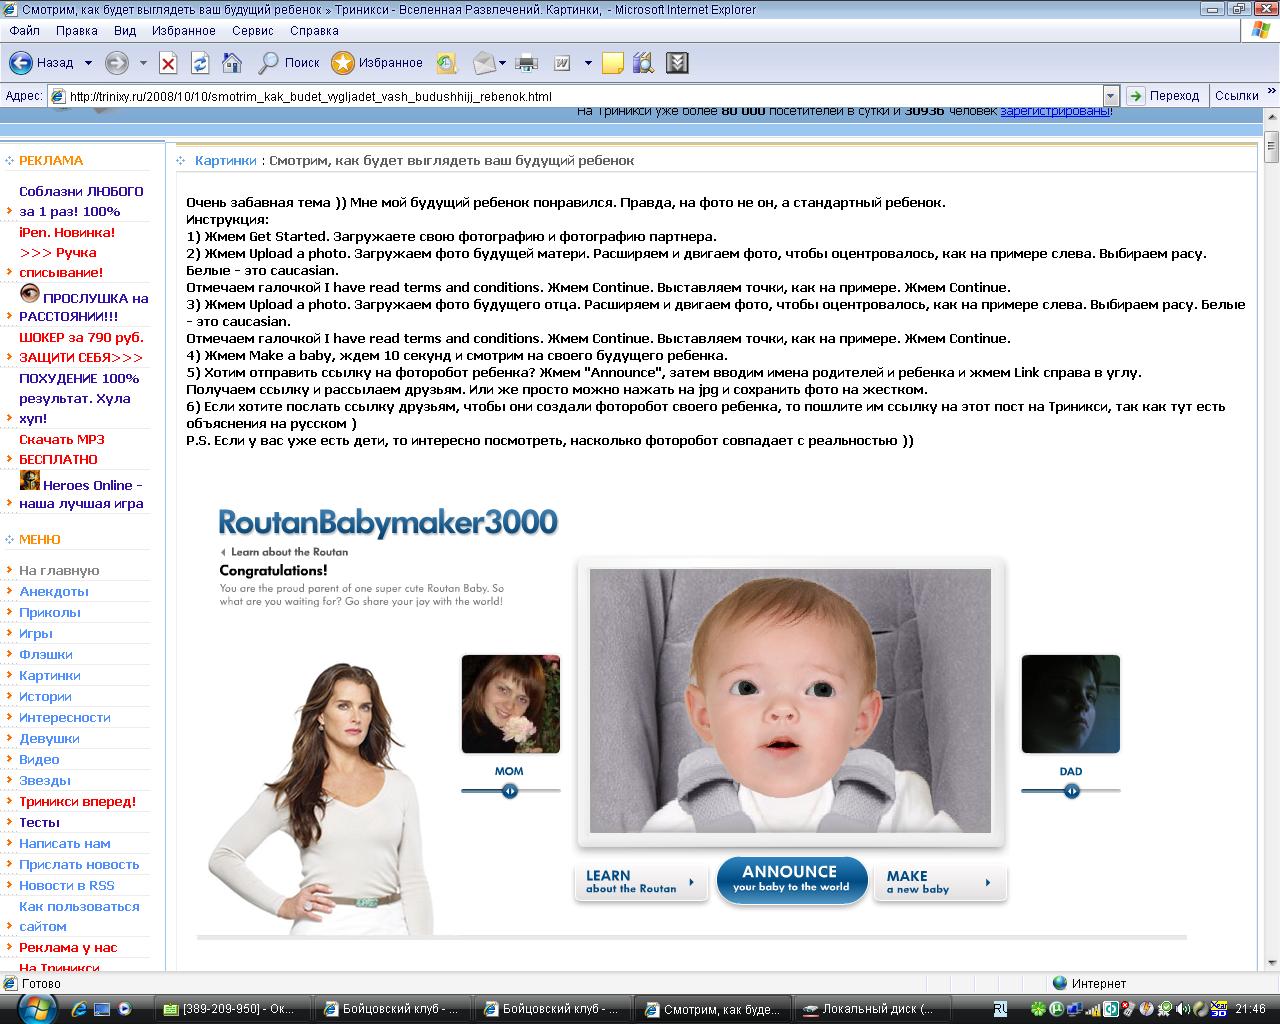Expand the address bar dropdown arrow
This screenshot has width=1280, height=1024.
[1110, 96]
